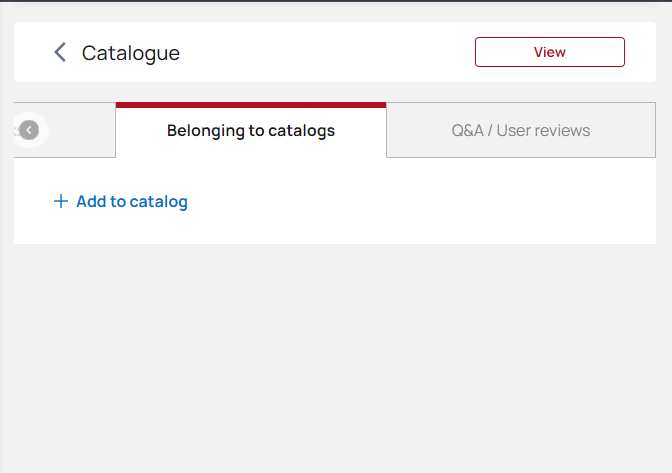Click the gray circular tab-scroll icon
Viewport: 672px width, 473px height.
(29, 130)
